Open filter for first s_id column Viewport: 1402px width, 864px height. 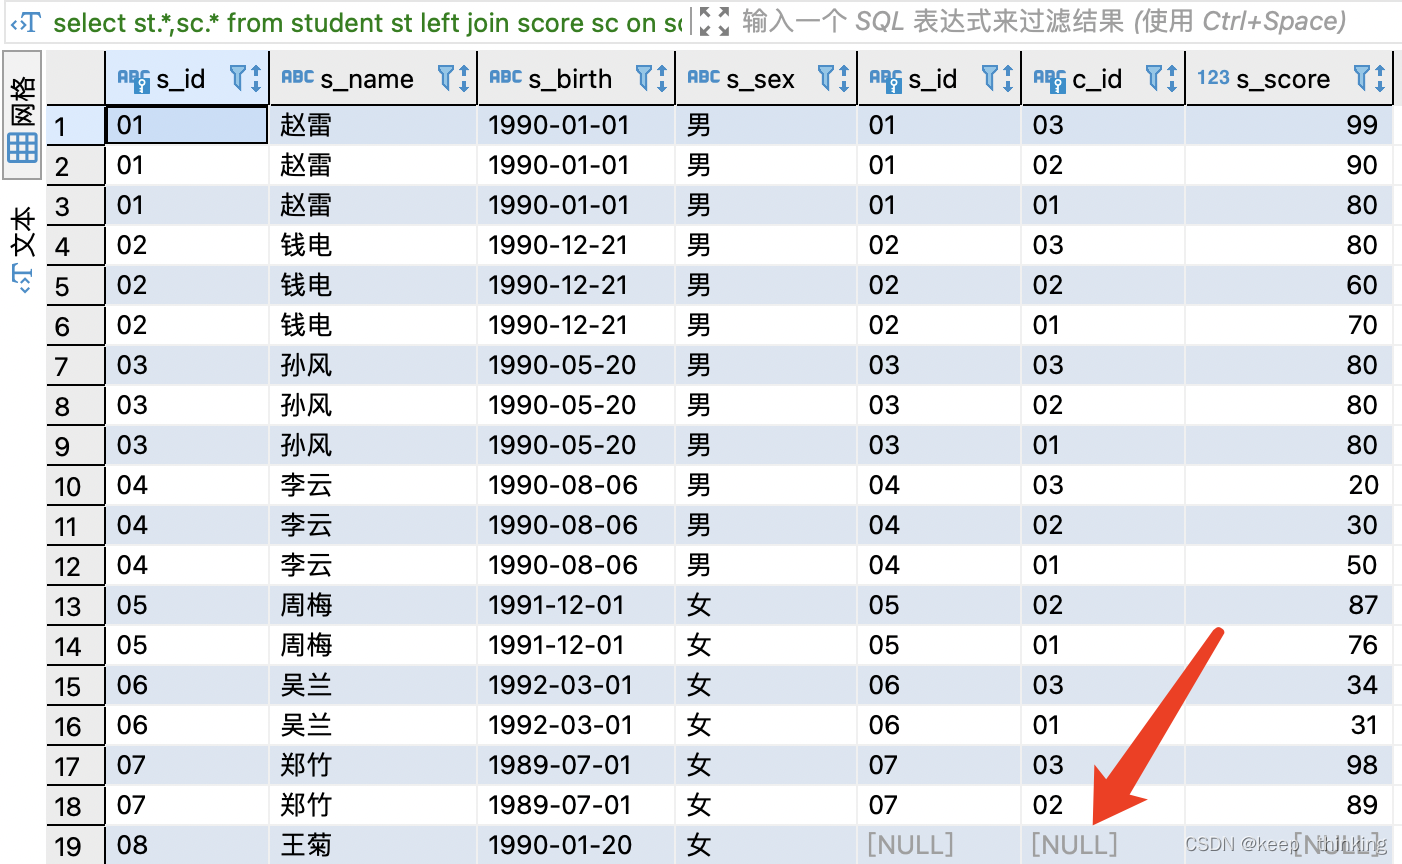pos(238,77)
